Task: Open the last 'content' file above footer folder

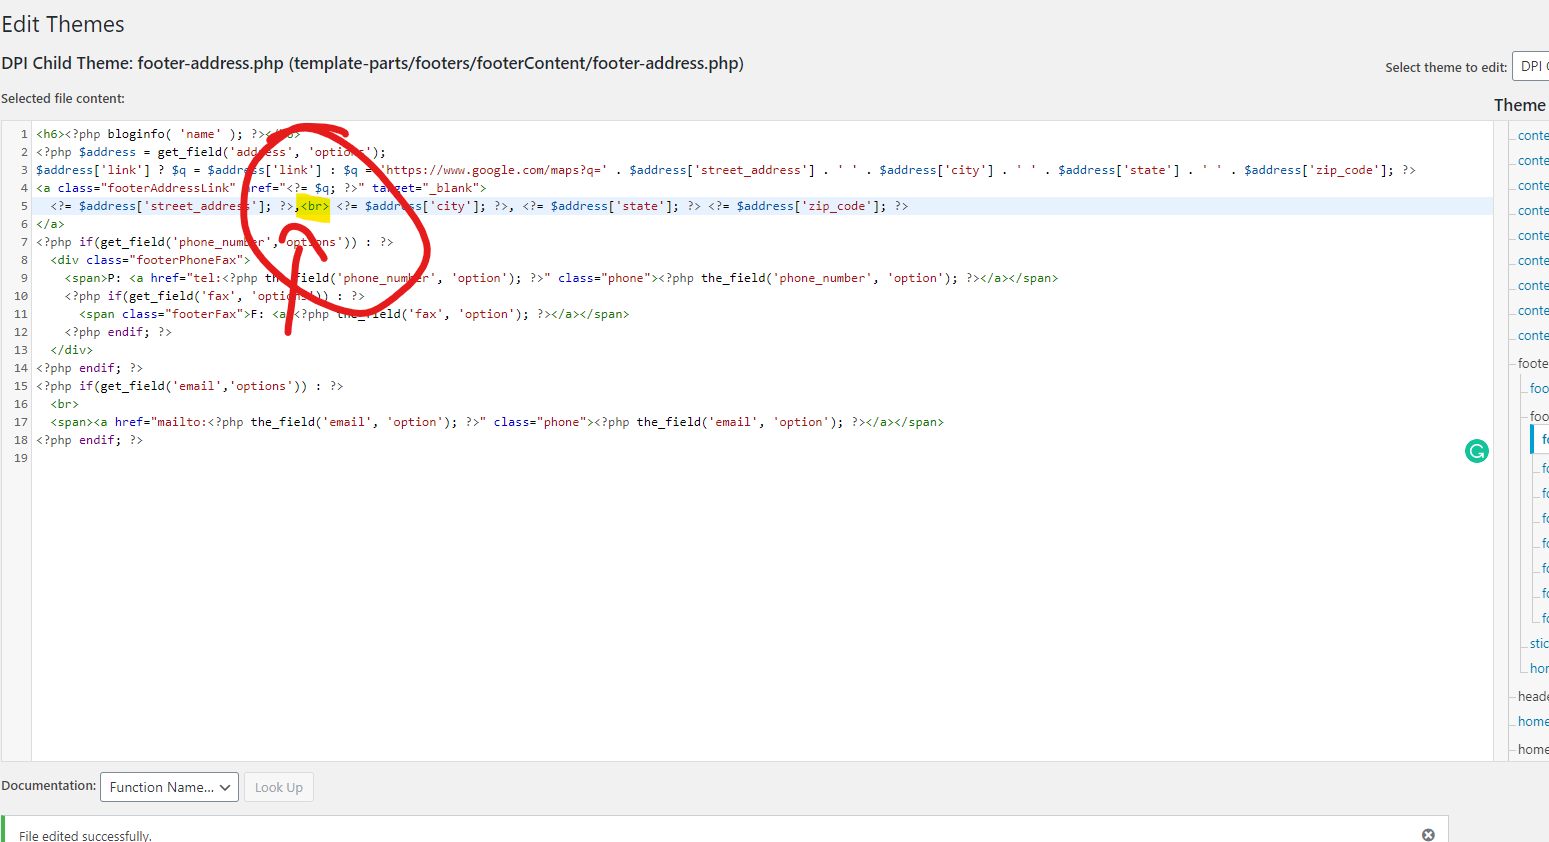Action: coord(1532,335)
